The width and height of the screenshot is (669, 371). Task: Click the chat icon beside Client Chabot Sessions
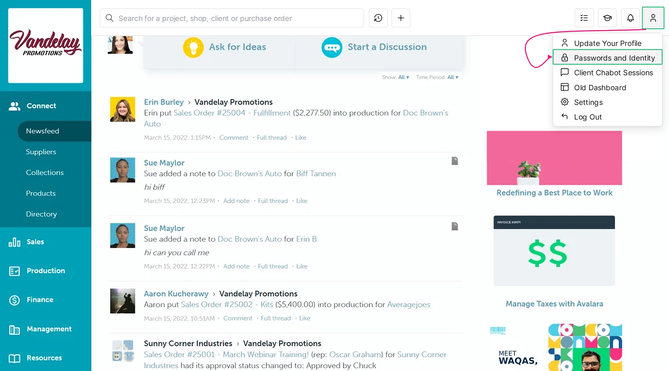pos(564,72)
